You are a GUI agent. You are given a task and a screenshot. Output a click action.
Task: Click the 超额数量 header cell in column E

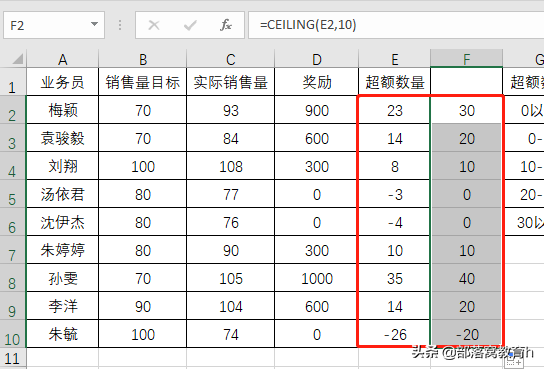click(x=394, y=82)
